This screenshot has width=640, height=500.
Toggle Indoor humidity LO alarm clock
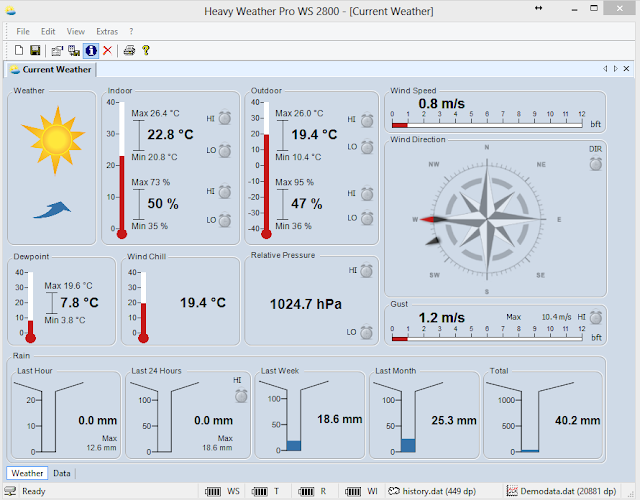[224, 220]
